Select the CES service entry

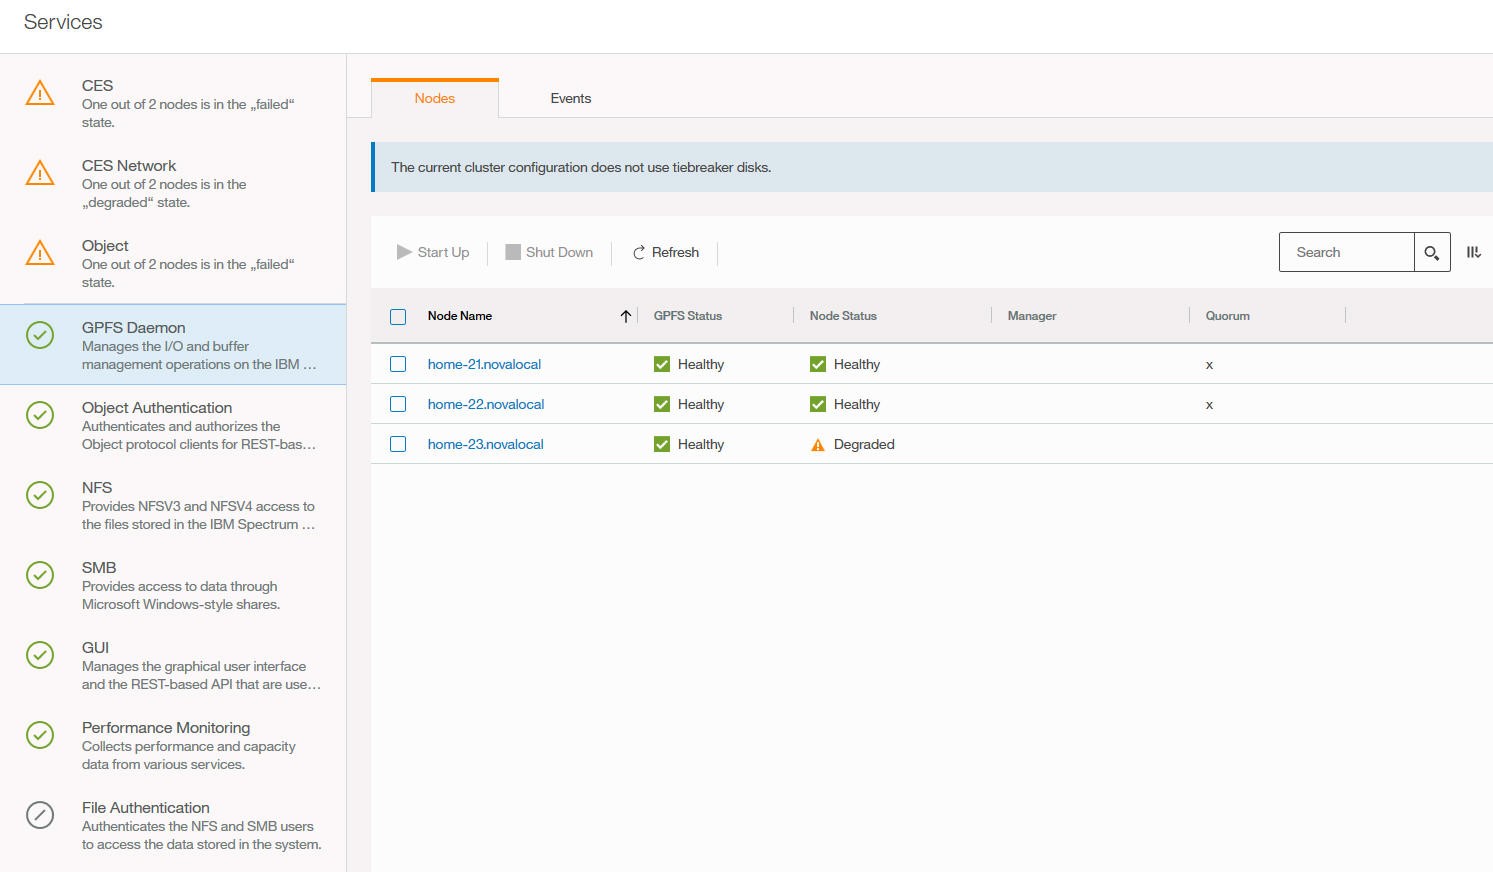(x=173, y=104)
